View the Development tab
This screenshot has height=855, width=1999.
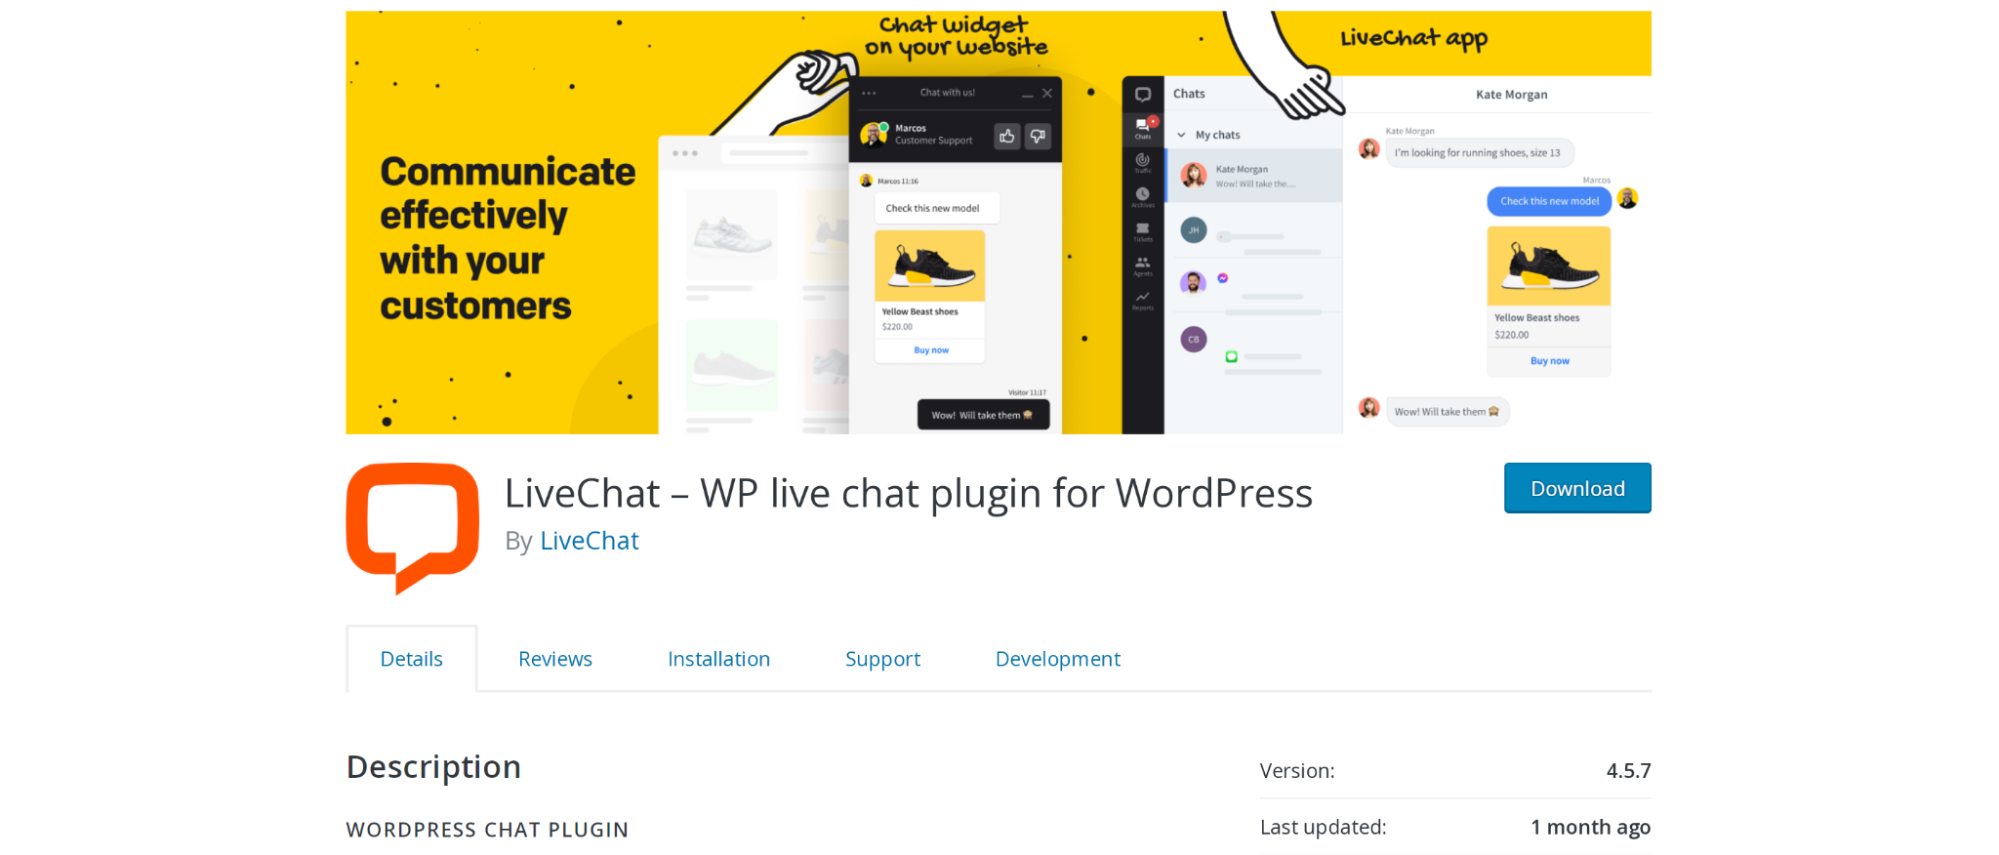point(1058,659)
